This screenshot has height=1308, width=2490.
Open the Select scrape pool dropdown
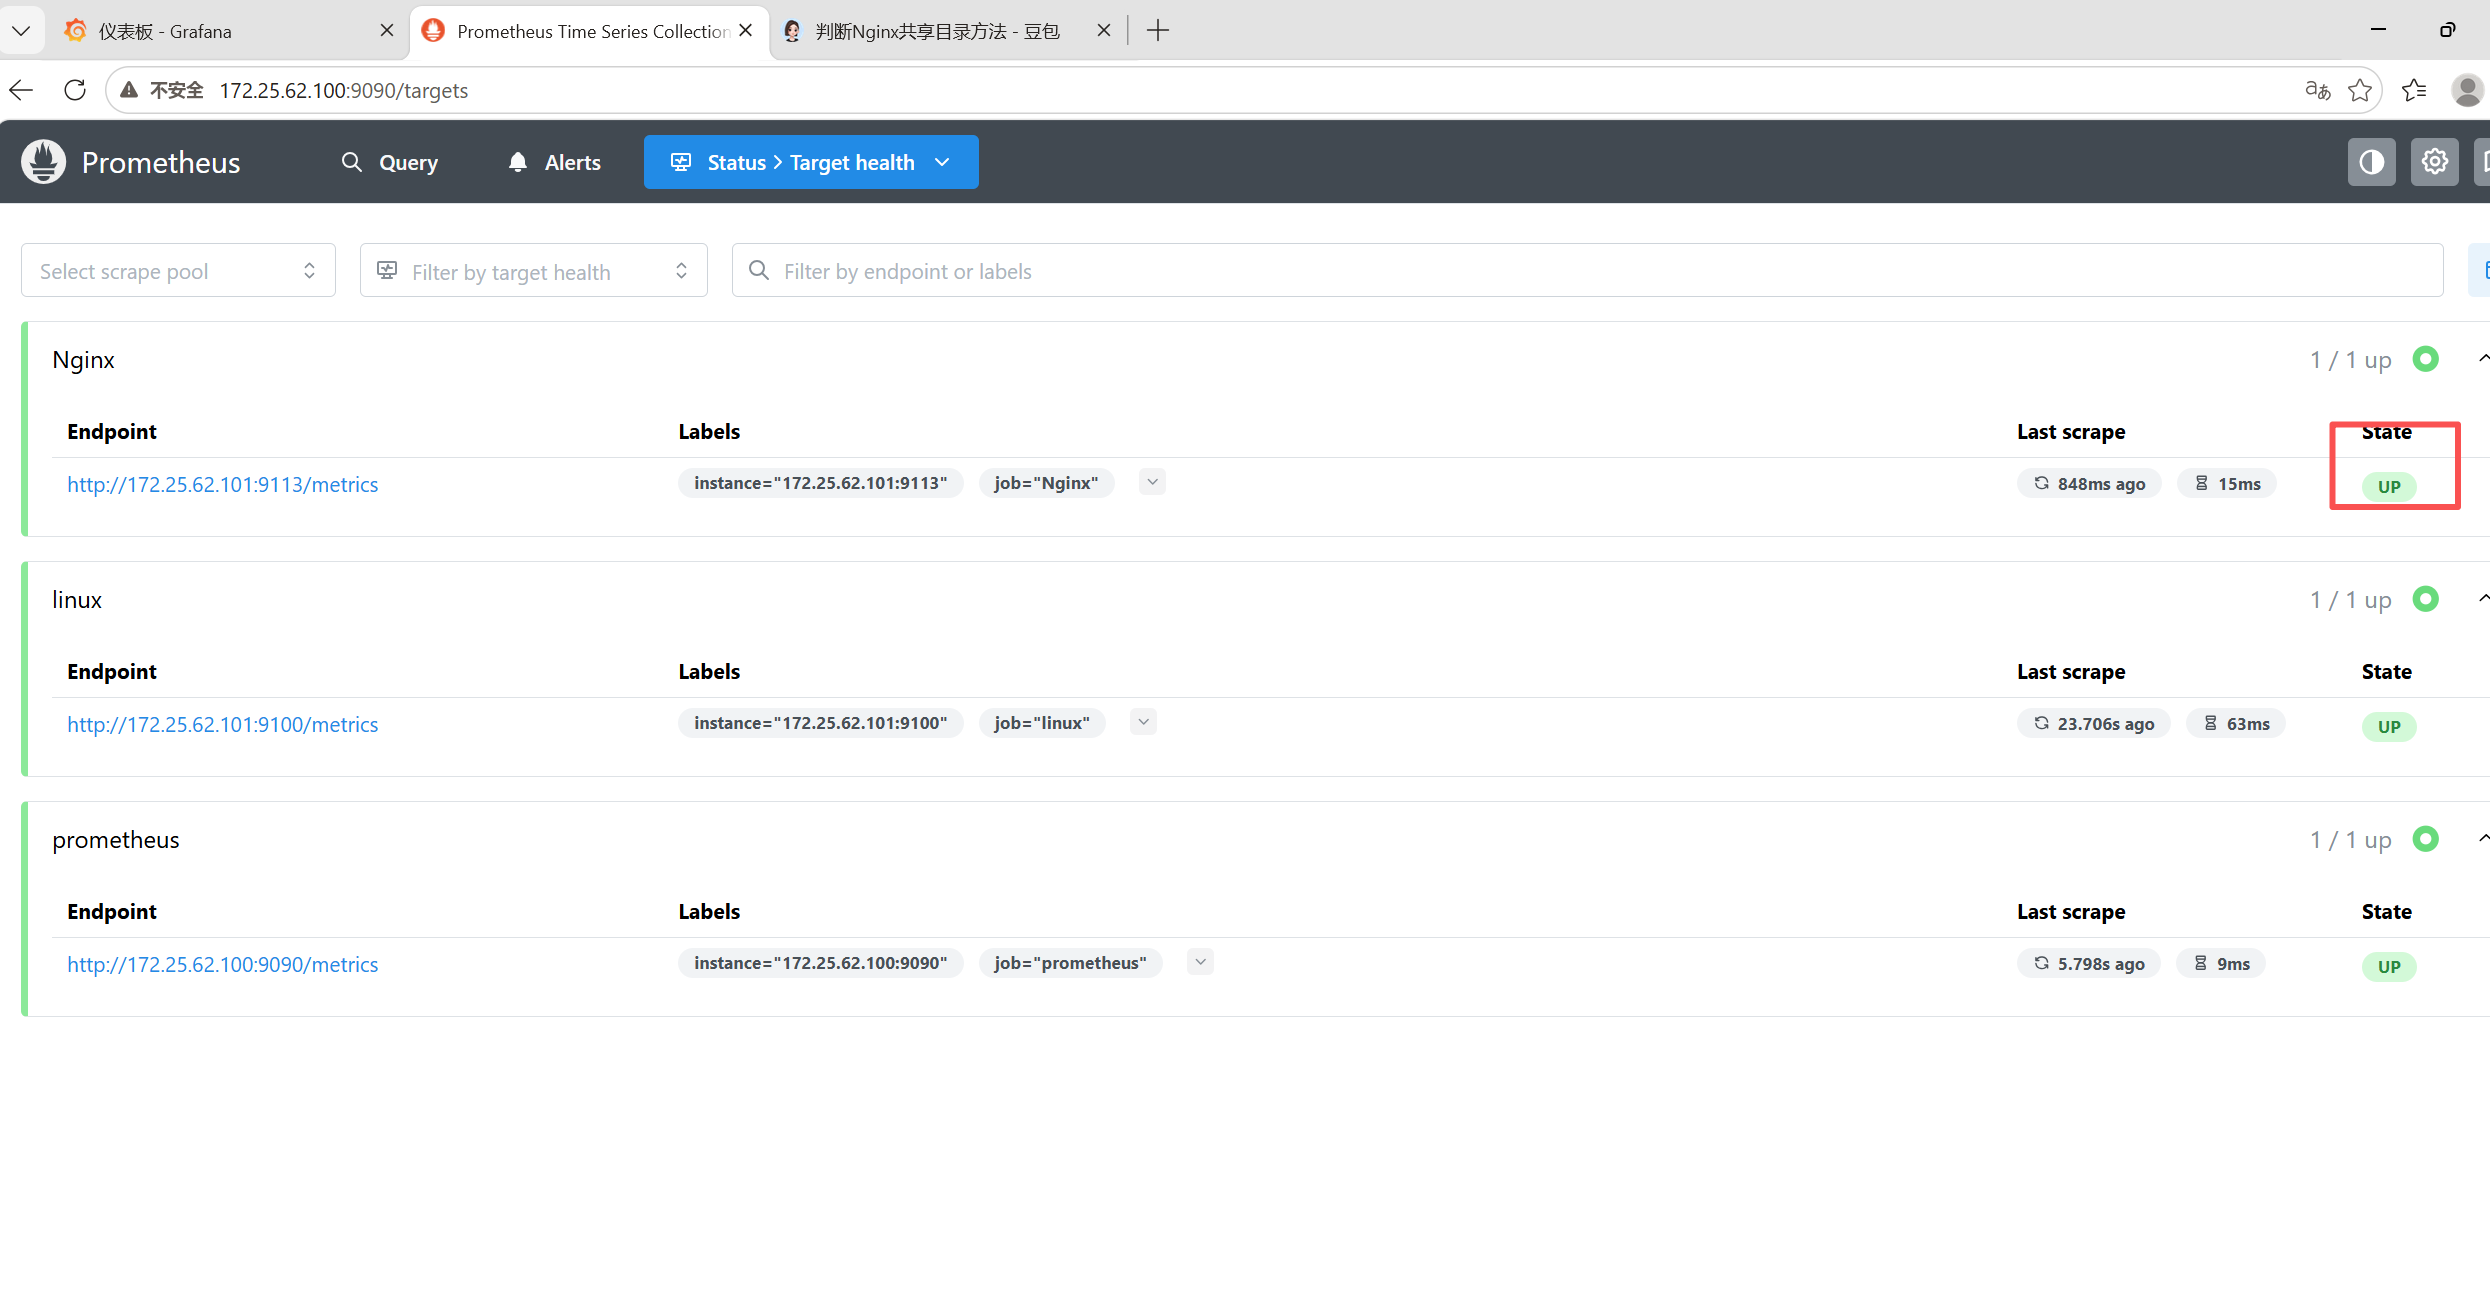coord(178,271)
